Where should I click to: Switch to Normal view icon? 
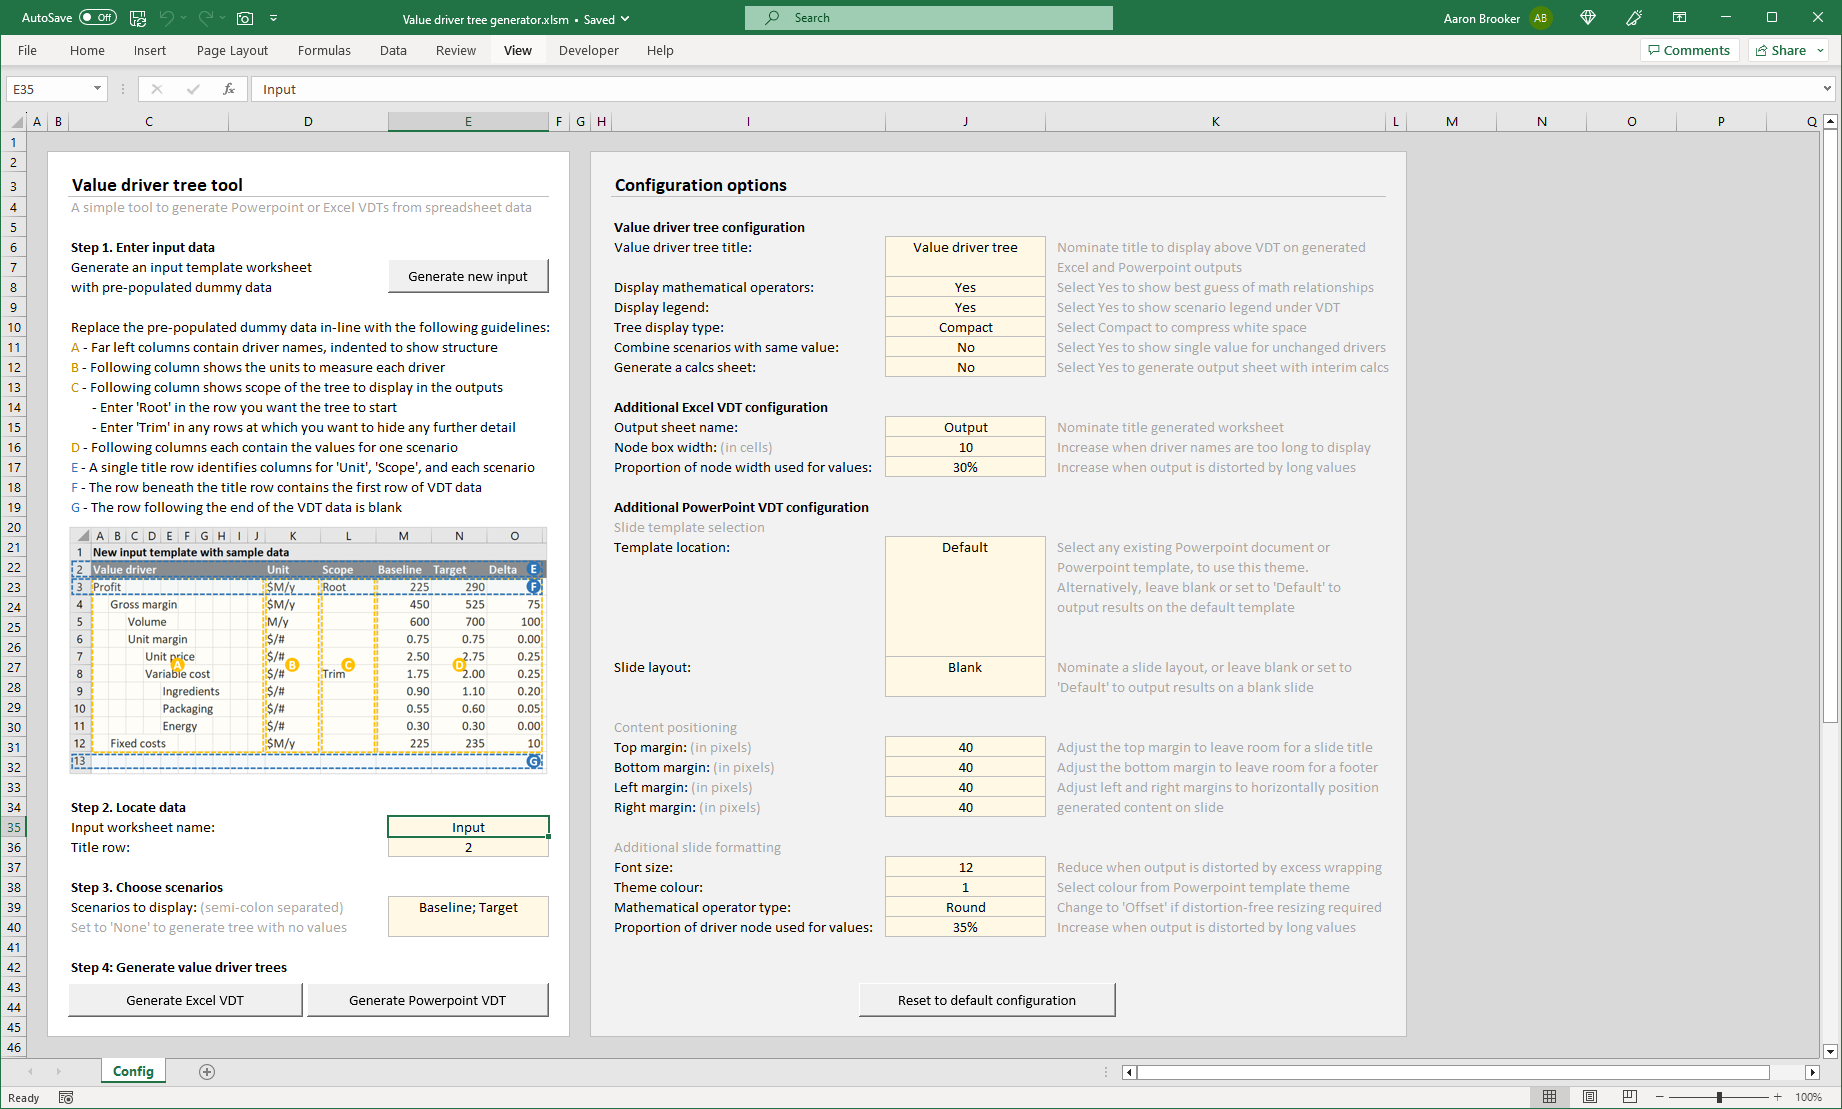1549,1097
